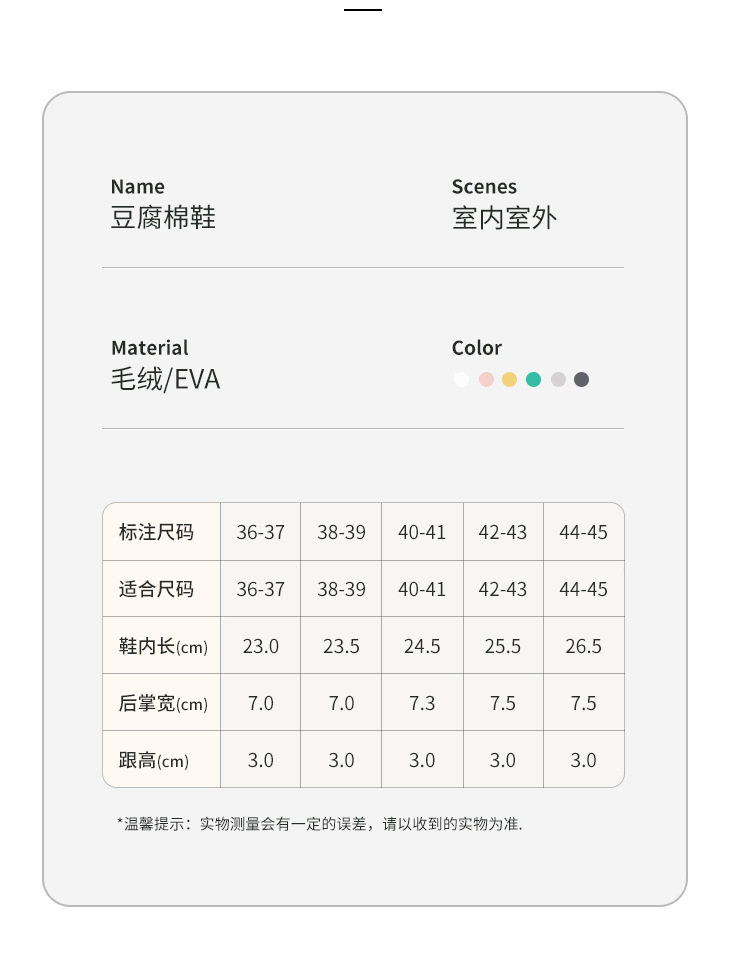
Task: Click the 24.5 inner length value
Action: tap(422, 646)
